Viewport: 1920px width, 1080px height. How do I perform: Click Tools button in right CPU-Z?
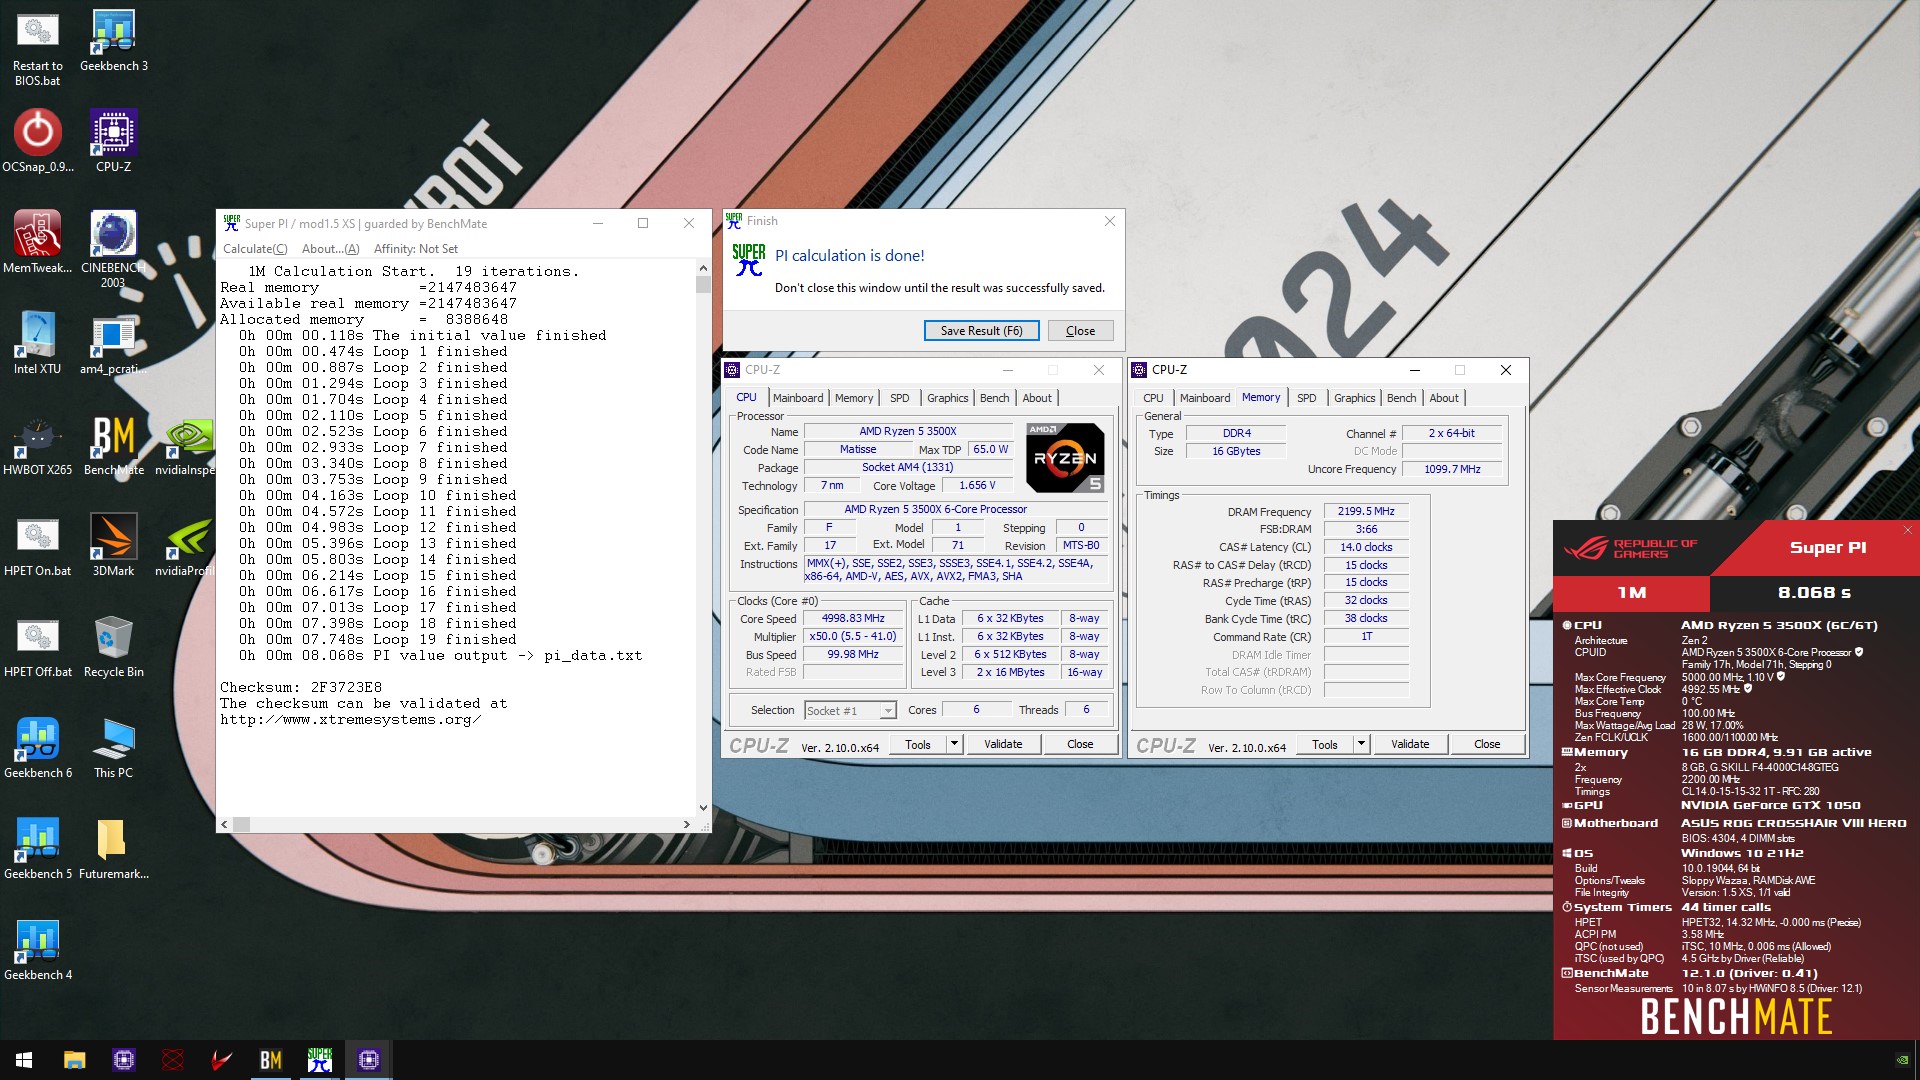pyautogui.click(x=1325, y=744)
